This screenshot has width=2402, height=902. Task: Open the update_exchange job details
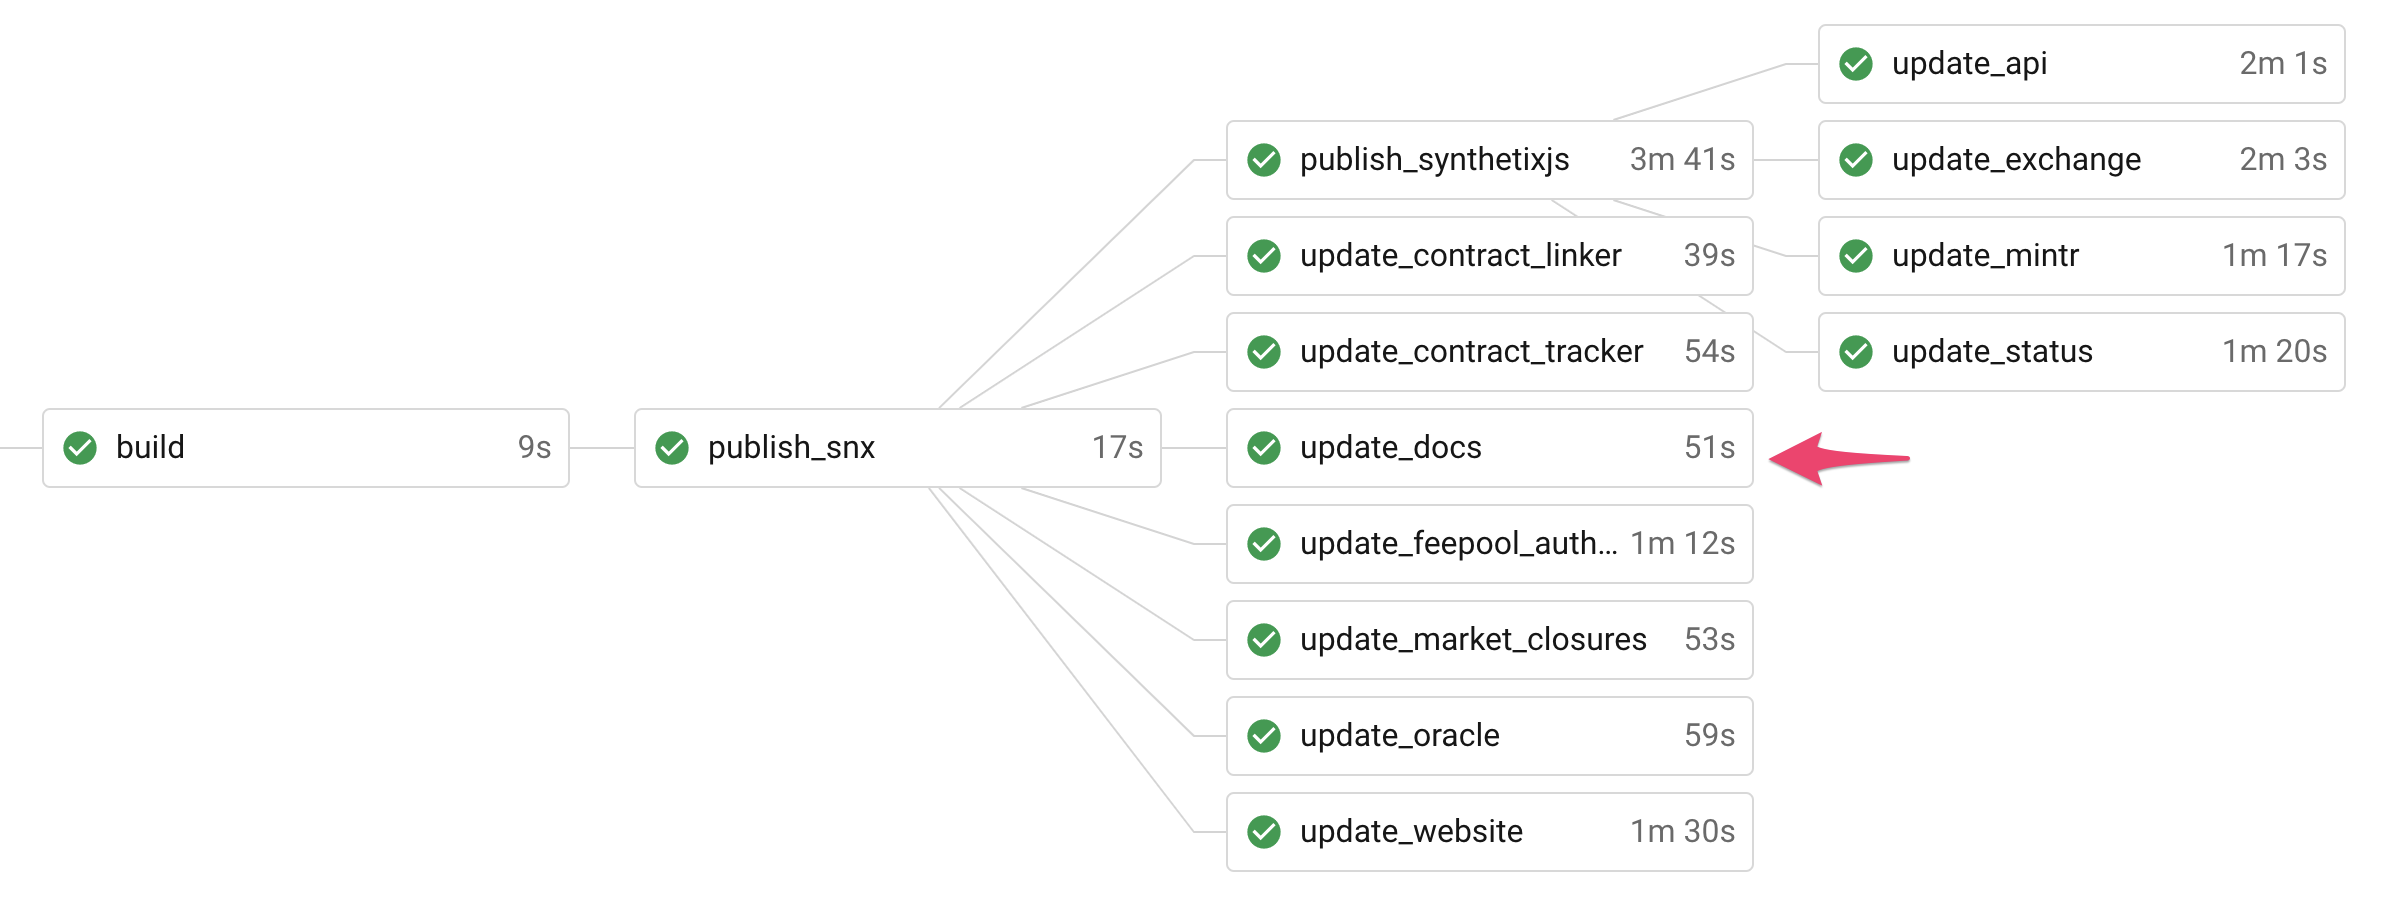pos(2082,160)
